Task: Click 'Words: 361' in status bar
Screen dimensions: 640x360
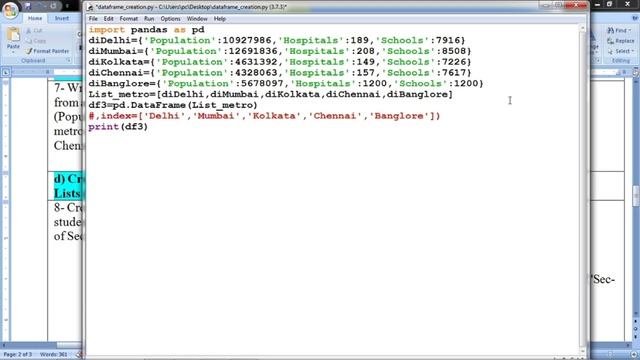Action: [53, 354]
